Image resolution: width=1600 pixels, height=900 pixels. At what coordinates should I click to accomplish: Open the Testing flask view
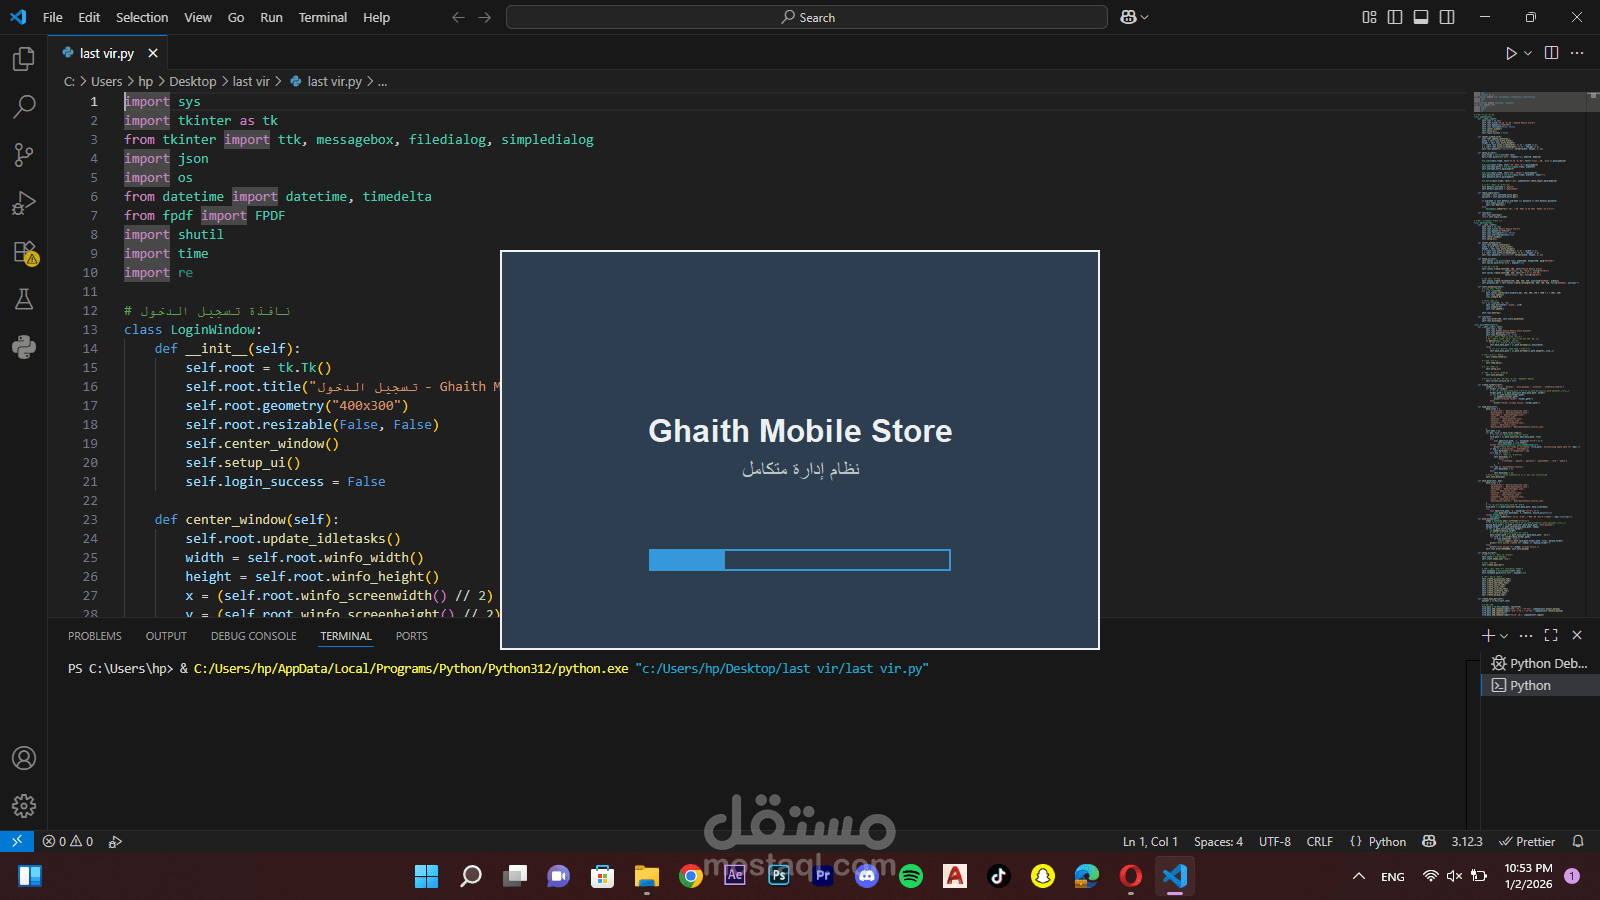click(x=24, y=299)
